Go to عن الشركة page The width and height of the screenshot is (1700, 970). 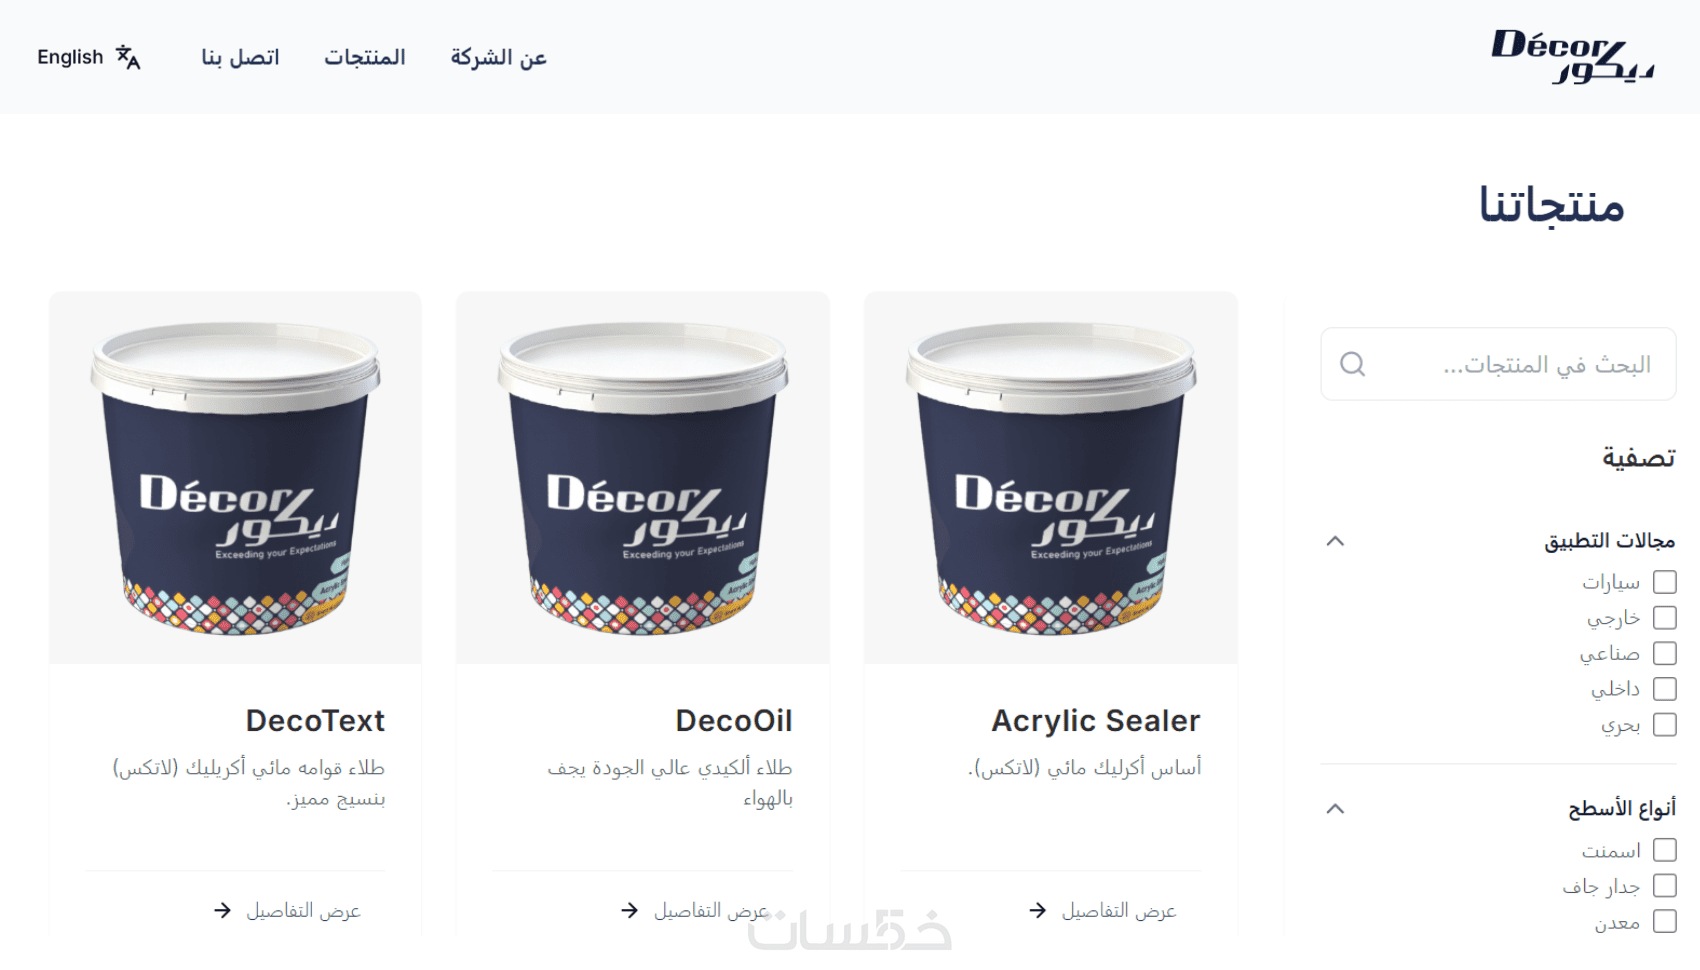click(498, 57)
